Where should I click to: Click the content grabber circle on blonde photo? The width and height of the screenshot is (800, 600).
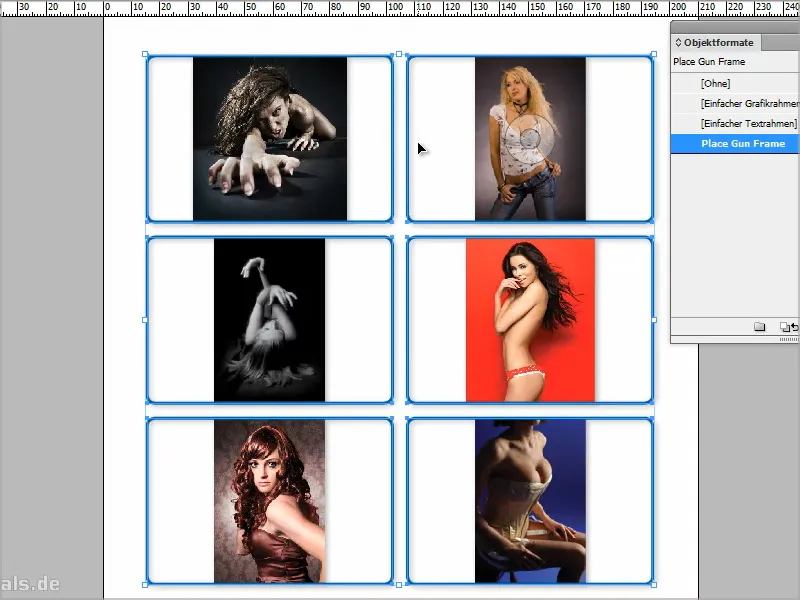pos(531,137)
